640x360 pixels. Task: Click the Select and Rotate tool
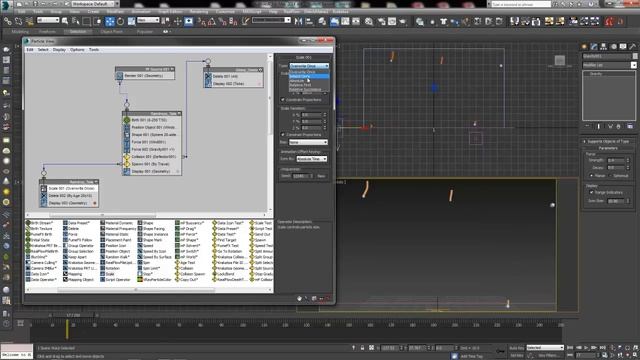(x=120, y=21)
